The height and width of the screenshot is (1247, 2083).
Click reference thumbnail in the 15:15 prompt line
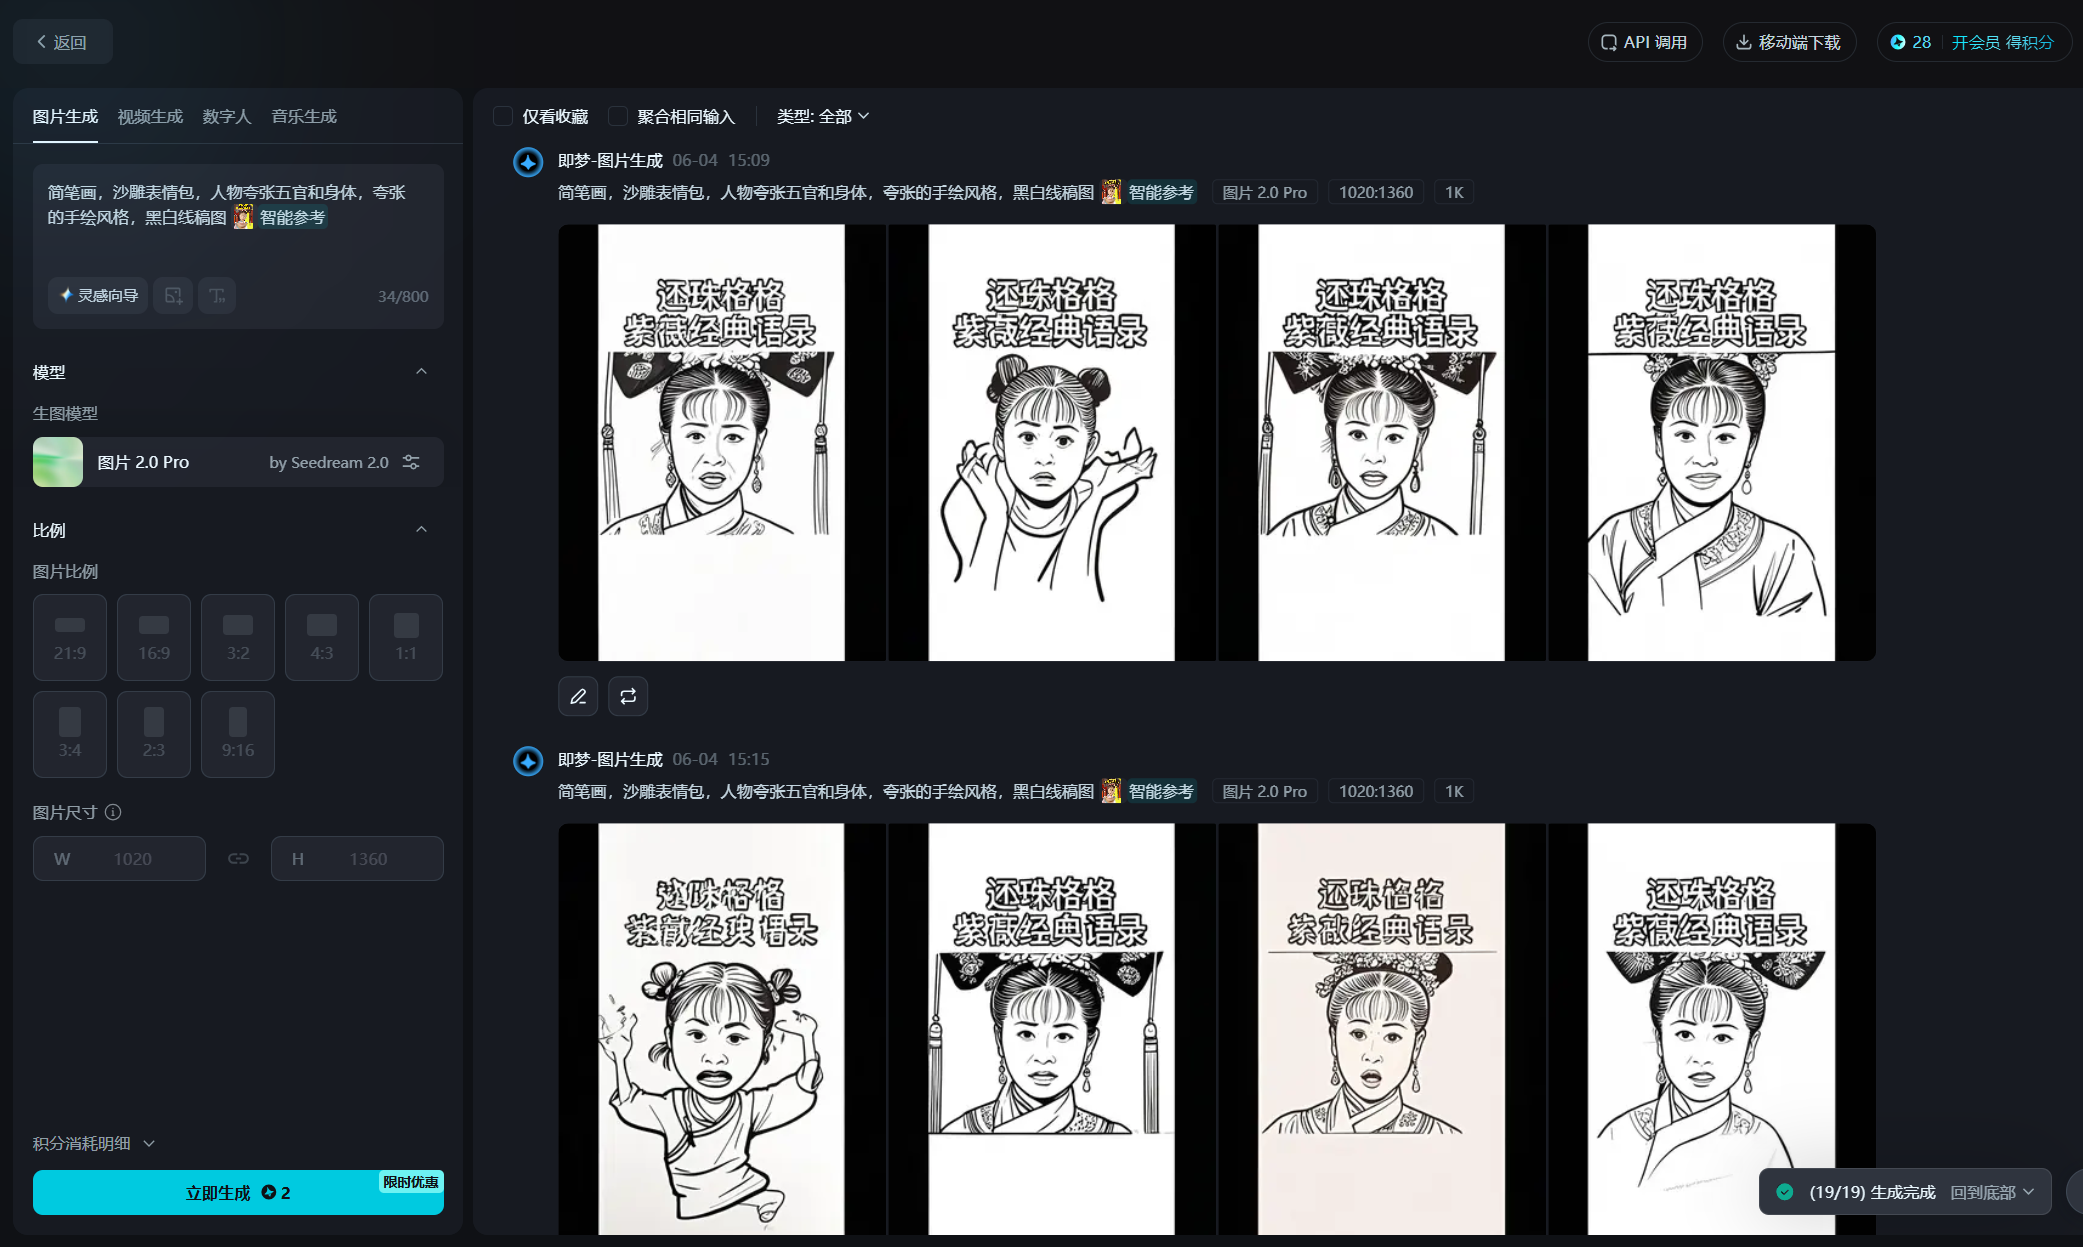click(x=1111, y=791)
